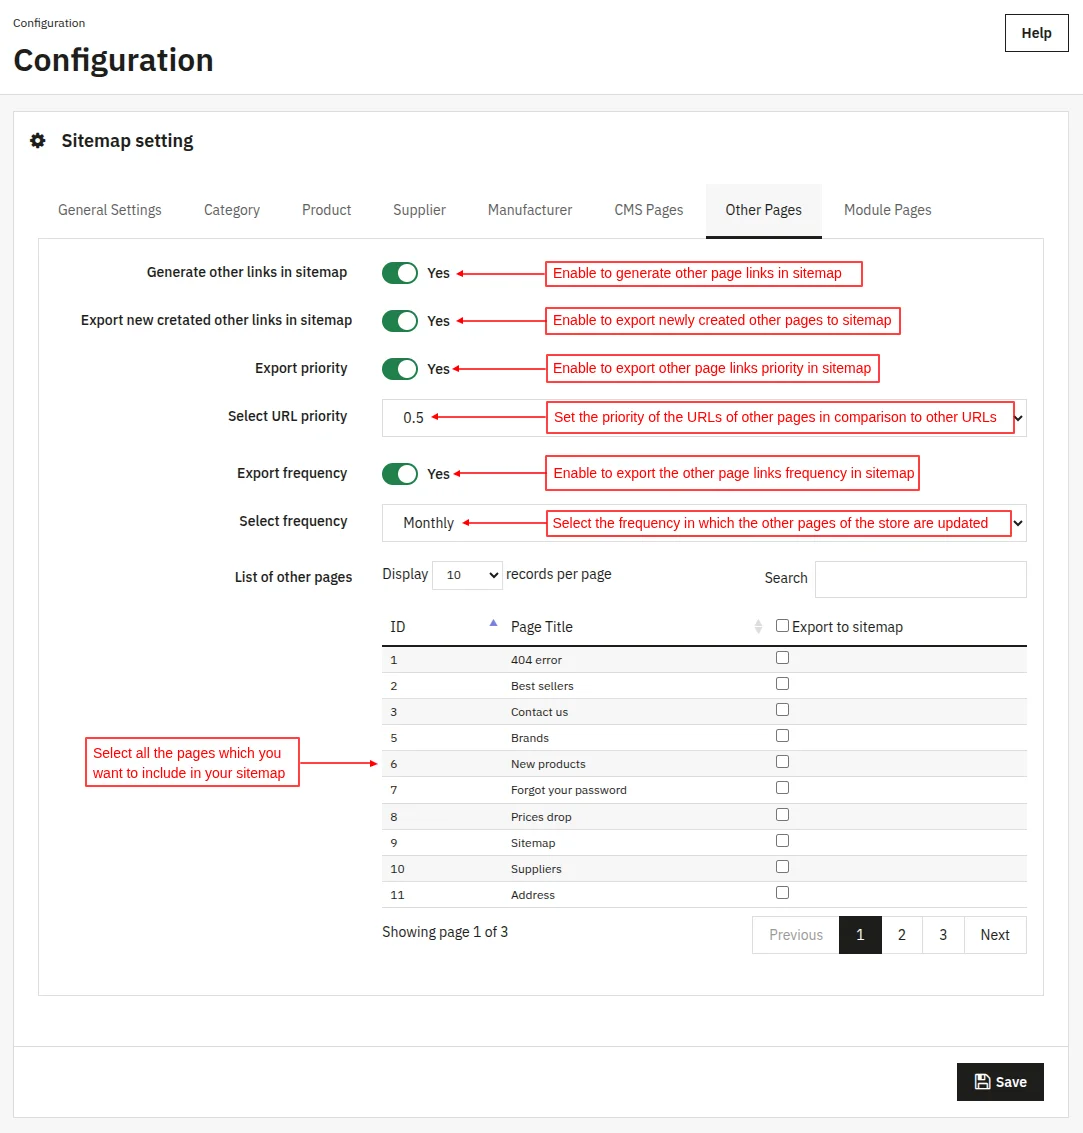Click the Prices drop page title
Image resolution: width=1083 pixels, height=1133 pixels.
tap(541, 817)
